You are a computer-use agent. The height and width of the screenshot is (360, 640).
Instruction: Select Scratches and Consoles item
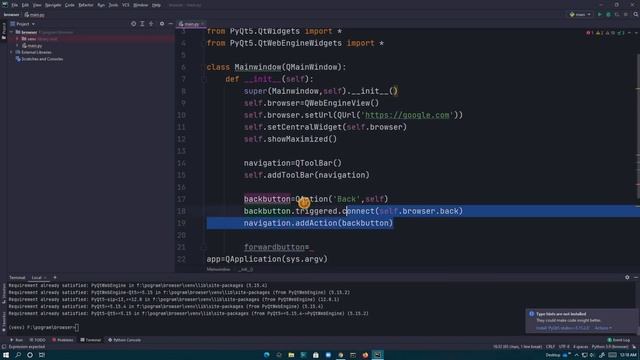(39, 59)
